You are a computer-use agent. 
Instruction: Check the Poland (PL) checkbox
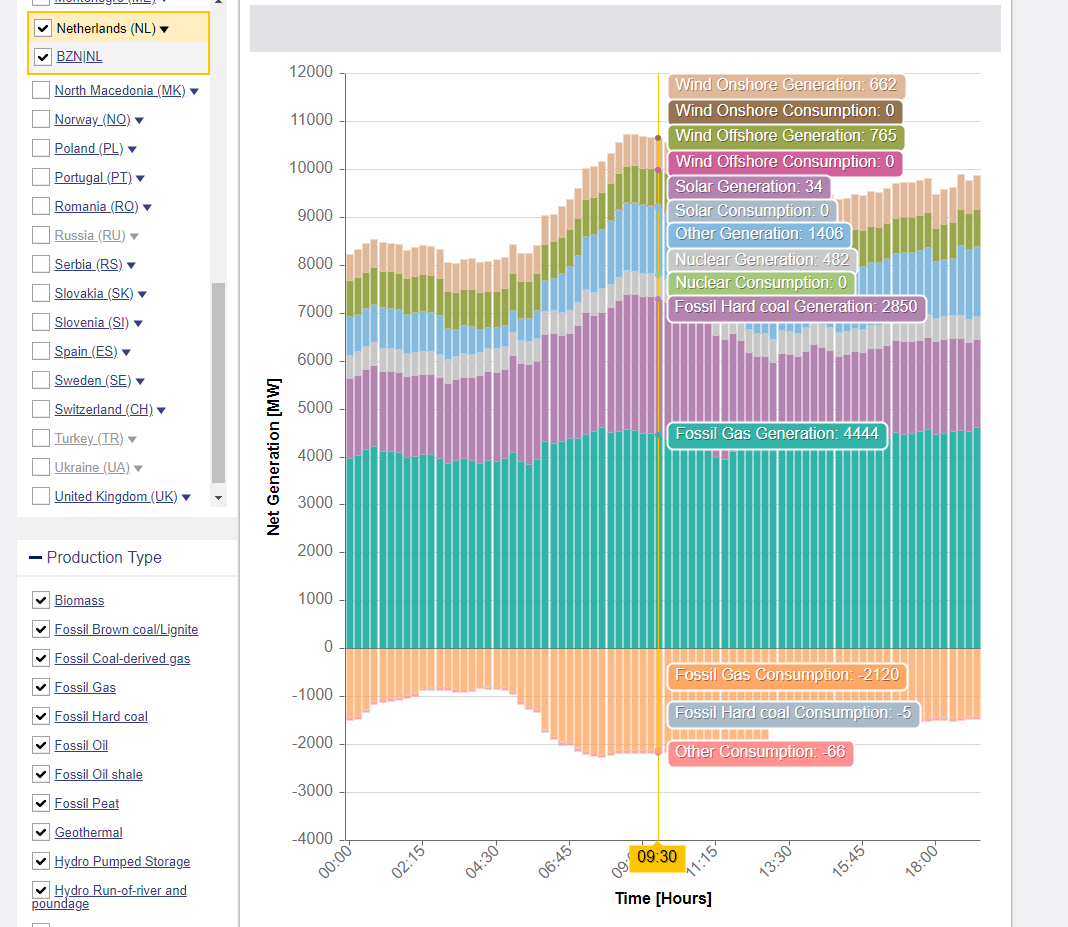click(x=41, y=148)
